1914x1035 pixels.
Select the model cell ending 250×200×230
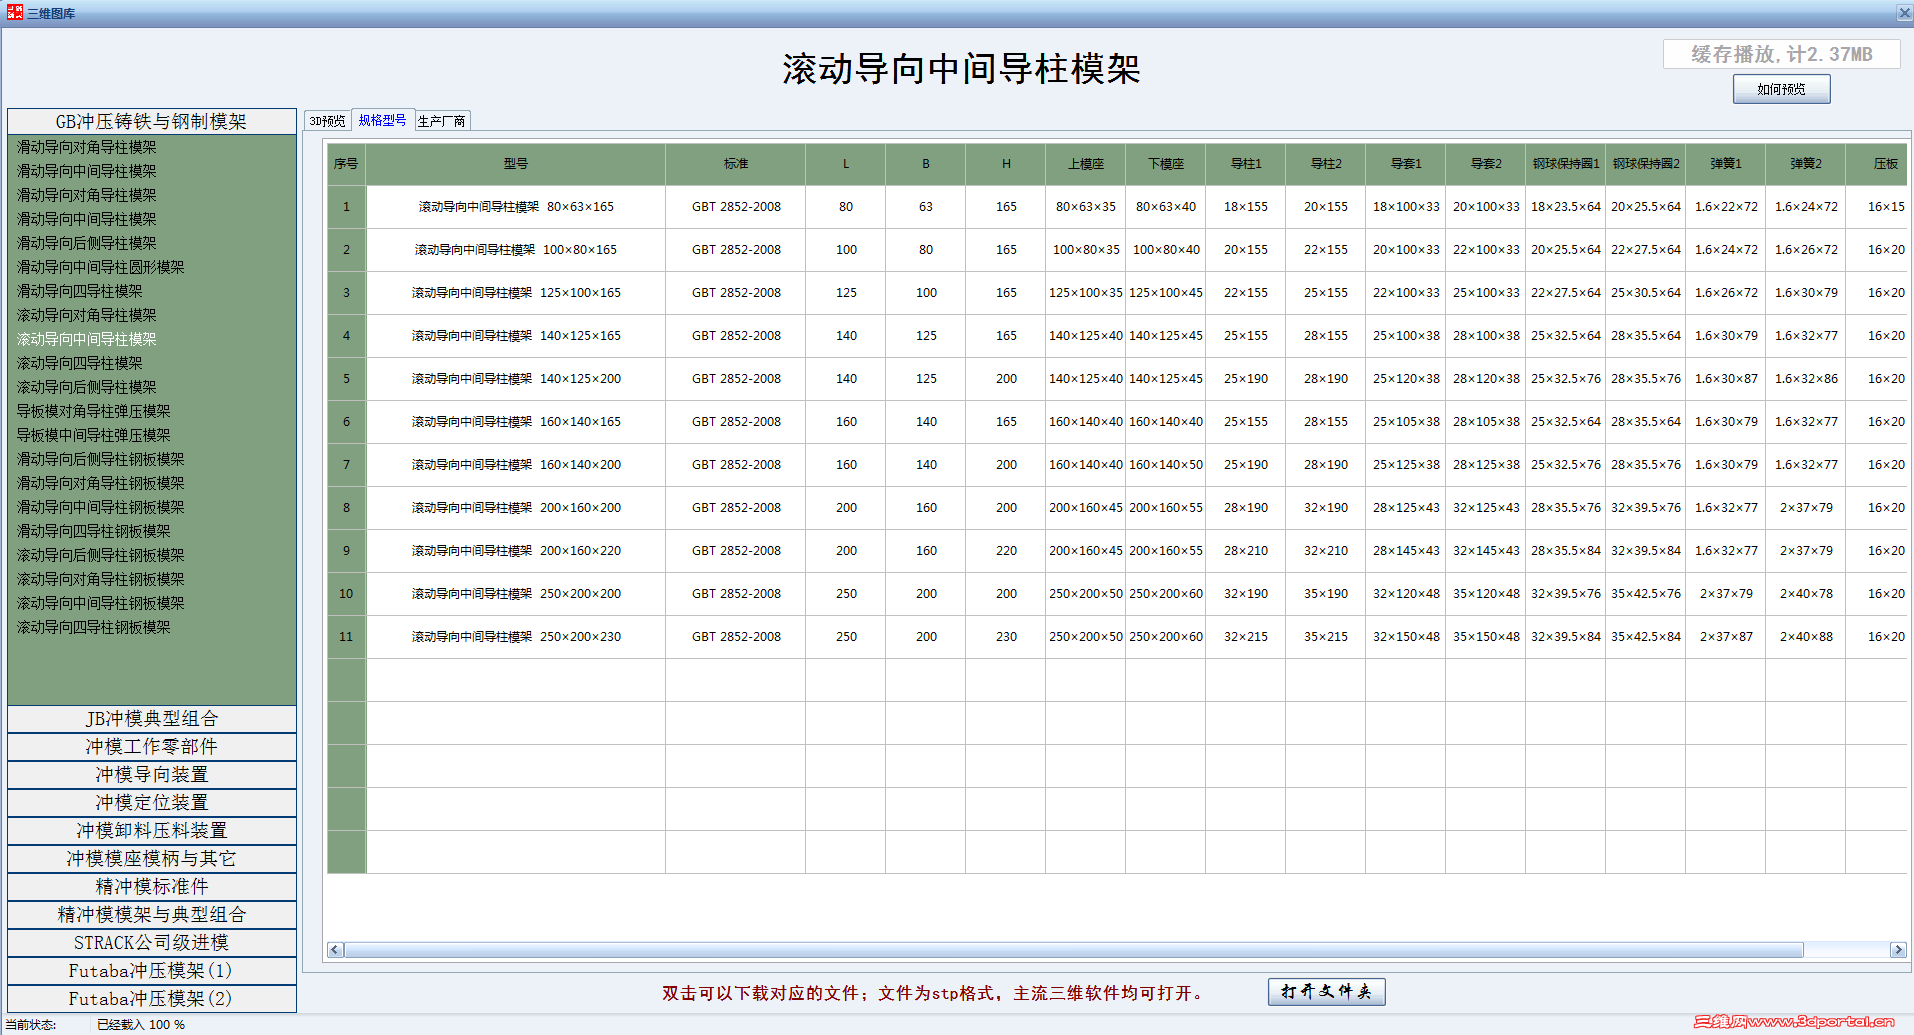pos(516,637)
